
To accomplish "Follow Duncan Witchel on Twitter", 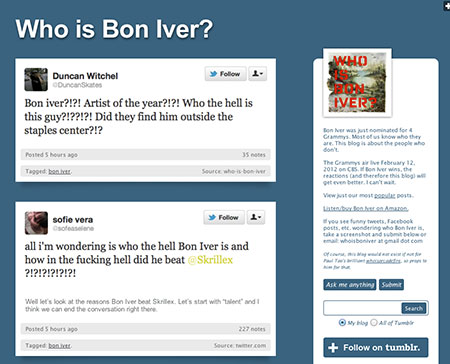I will tap(226, 74).
